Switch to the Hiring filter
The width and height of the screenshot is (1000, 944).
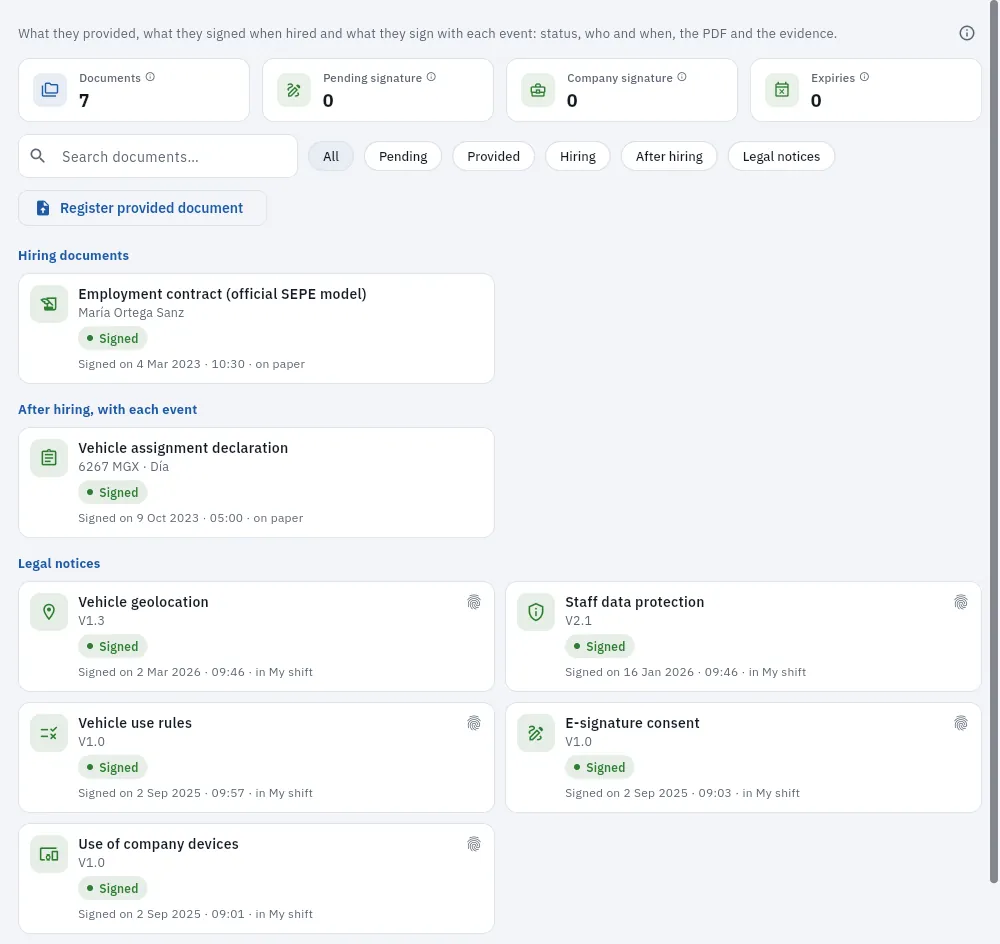tap(578, 156)
